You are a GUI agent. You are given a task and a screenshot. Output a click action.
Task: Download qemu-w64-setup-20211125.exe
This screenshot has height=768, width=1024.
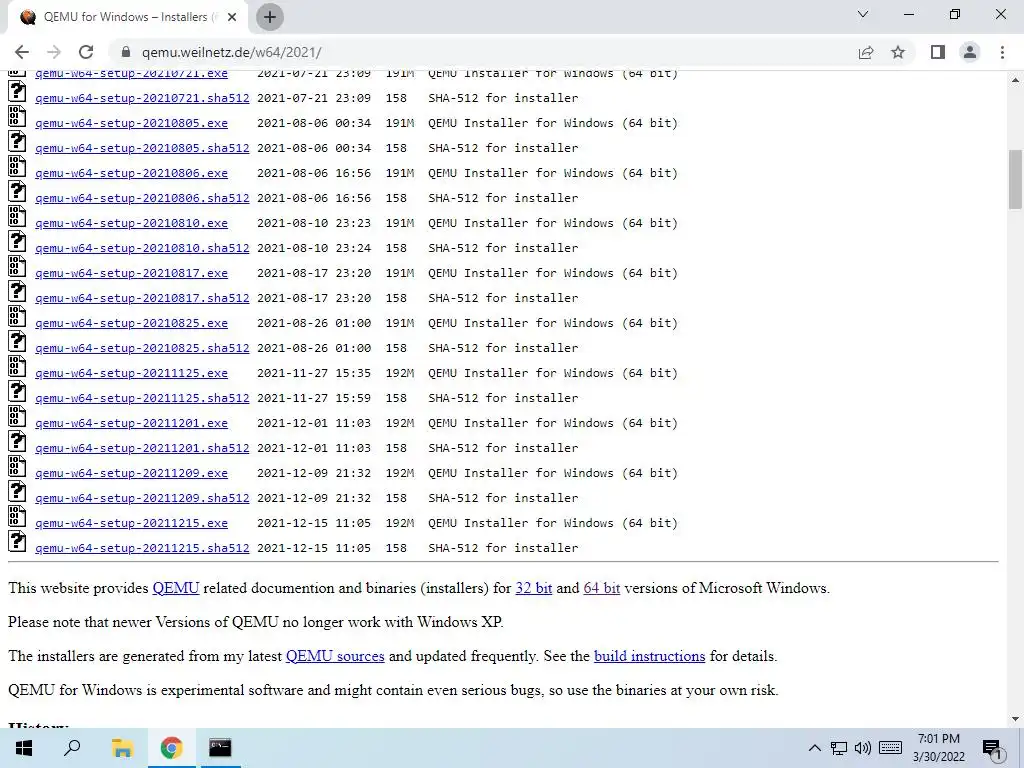tap(131, 373)
